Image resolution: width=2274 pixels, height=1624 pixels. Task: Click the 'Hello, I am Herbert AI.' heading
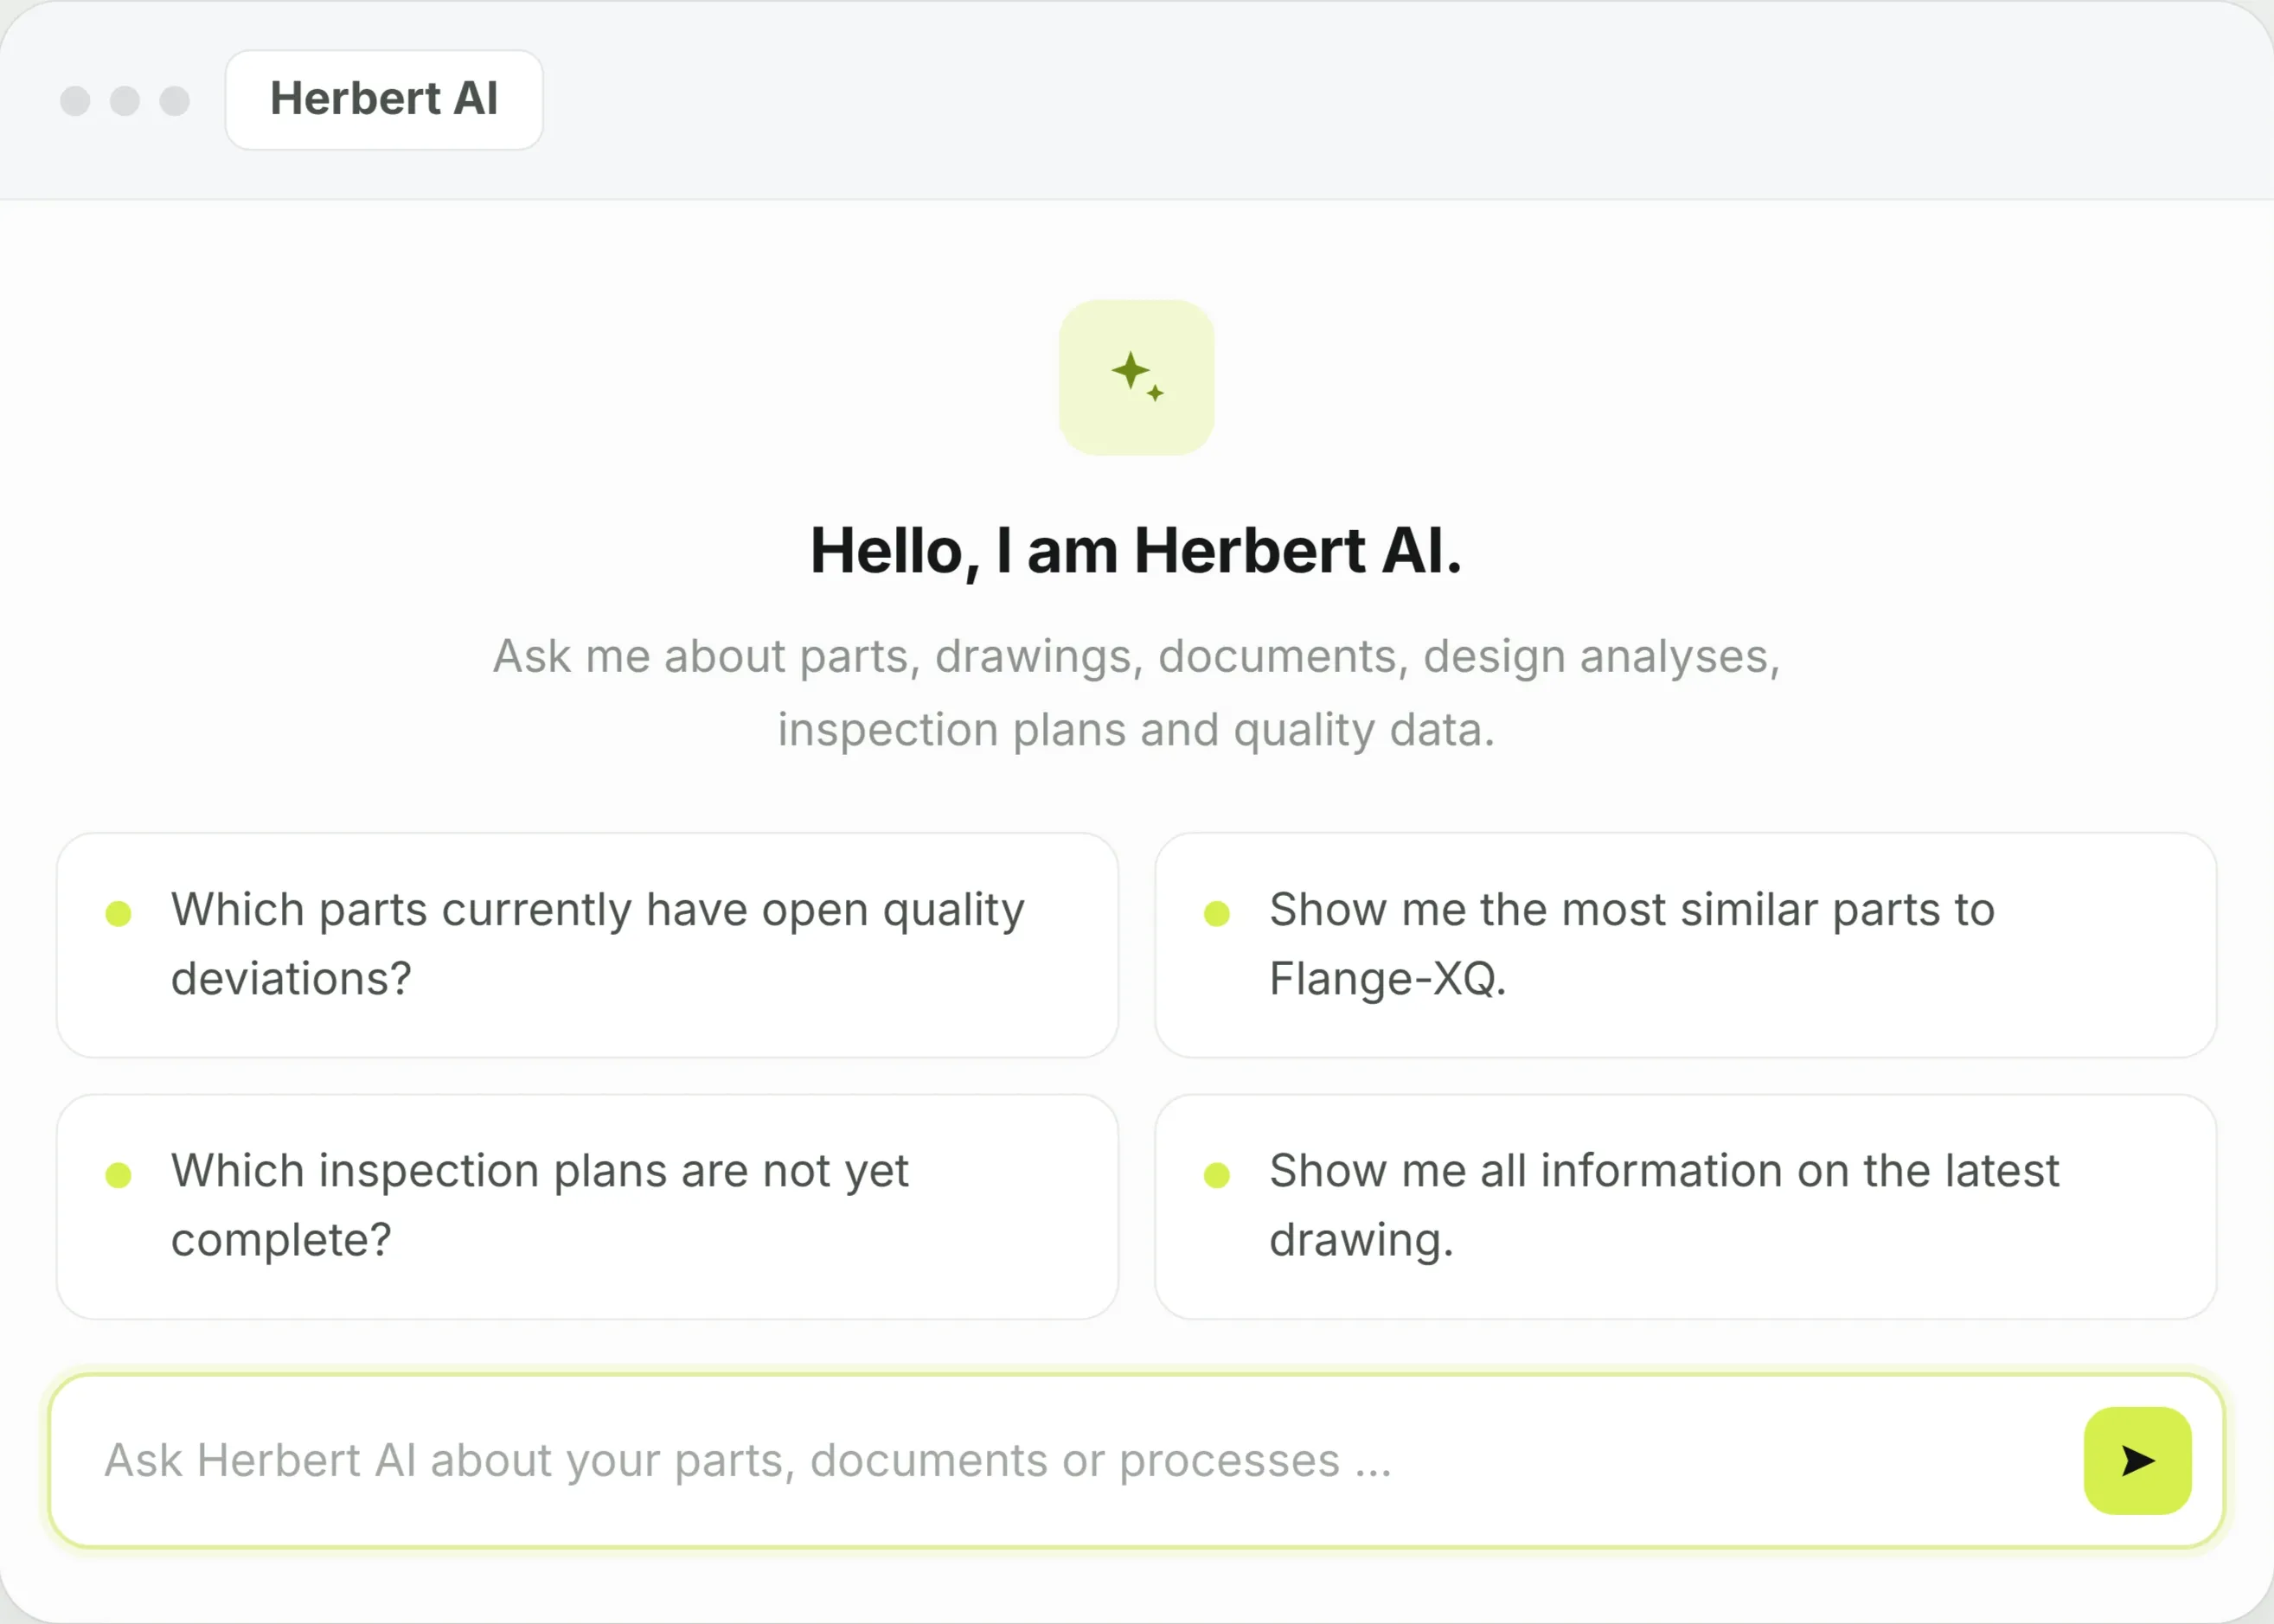(1136, 551)
